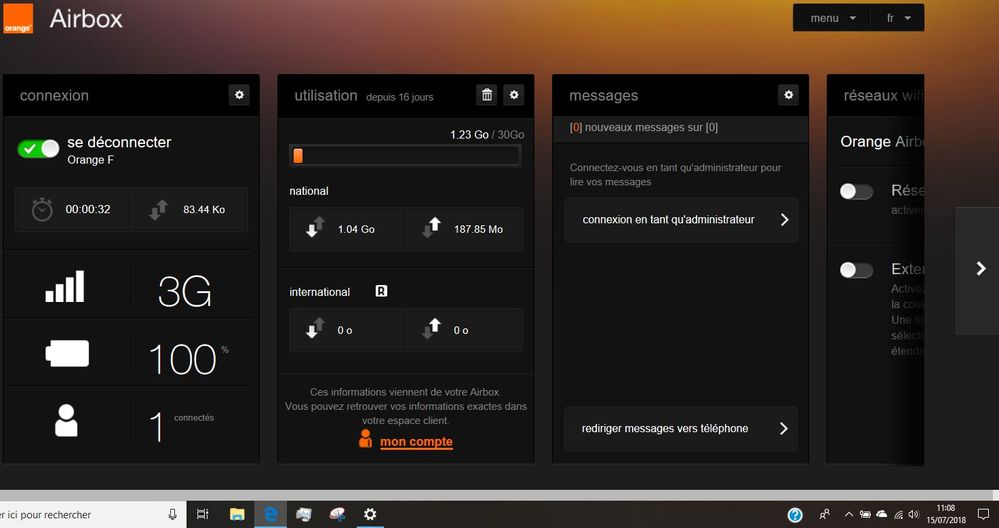Turn on the wifi extender toggle

pos(856,270)
